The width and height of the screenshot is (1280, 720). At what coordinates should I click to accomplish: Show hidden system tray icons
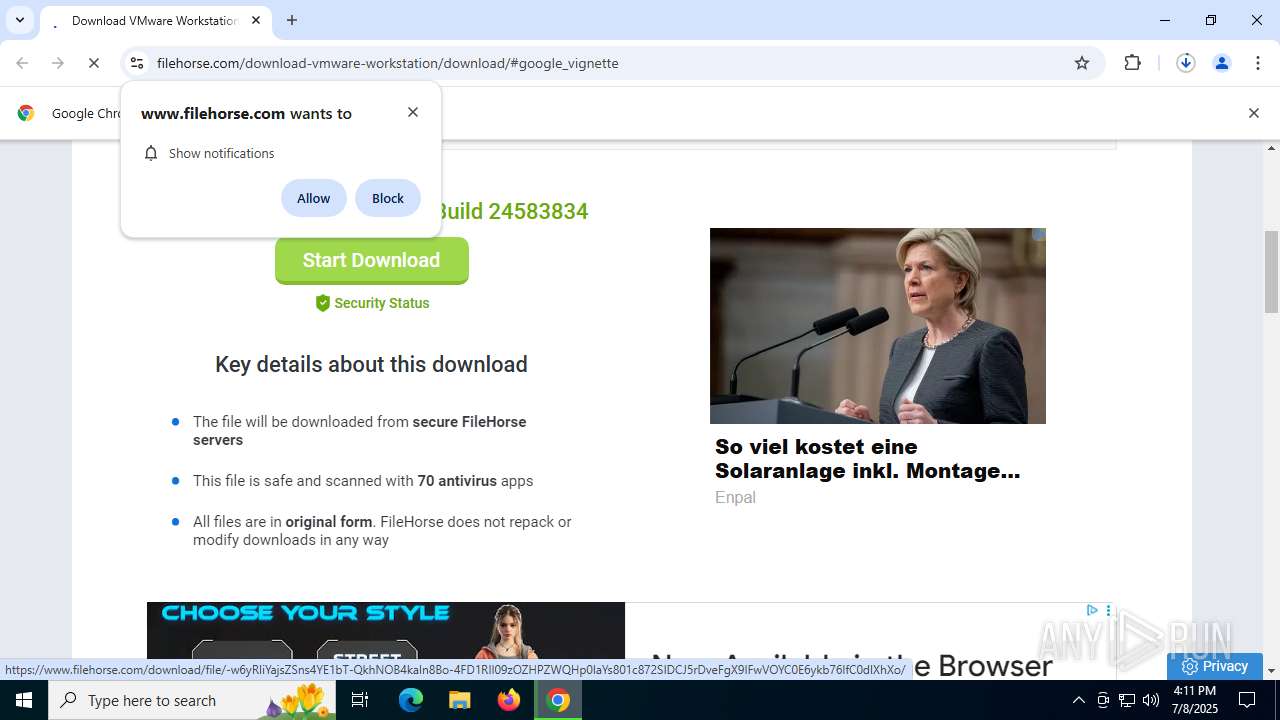click(x=1078, y=700)
